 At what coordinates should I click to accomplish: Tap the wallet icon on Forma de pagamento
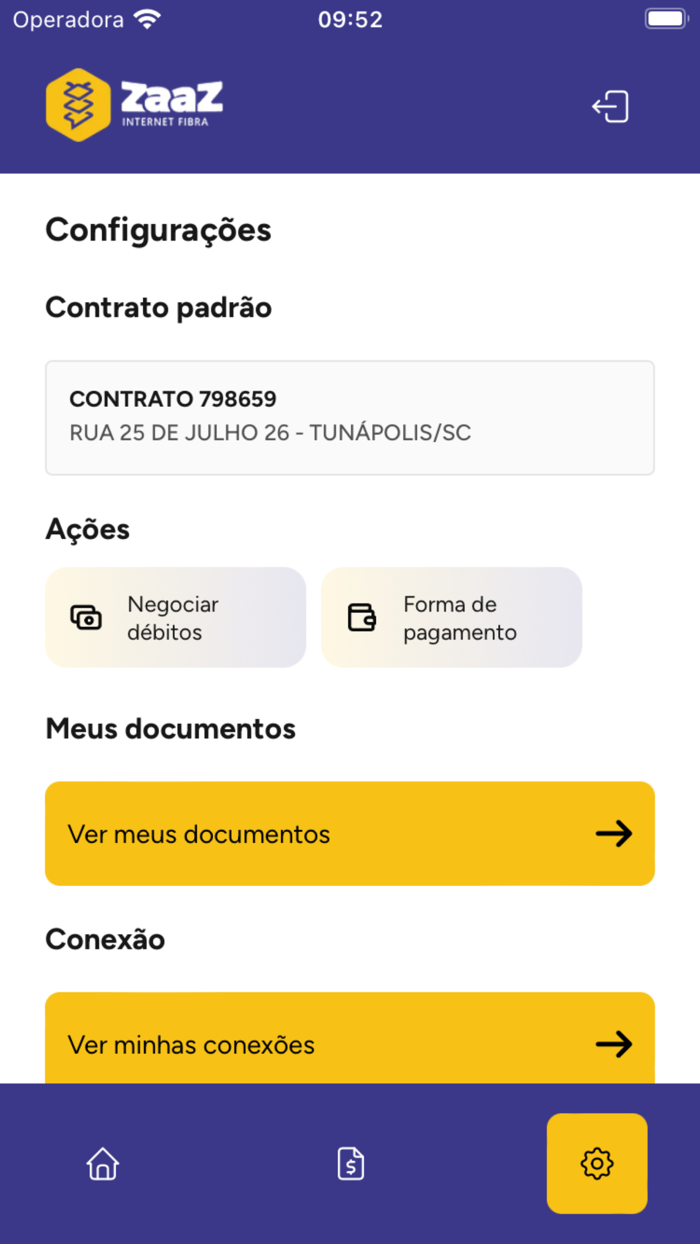tap(364, 616)
